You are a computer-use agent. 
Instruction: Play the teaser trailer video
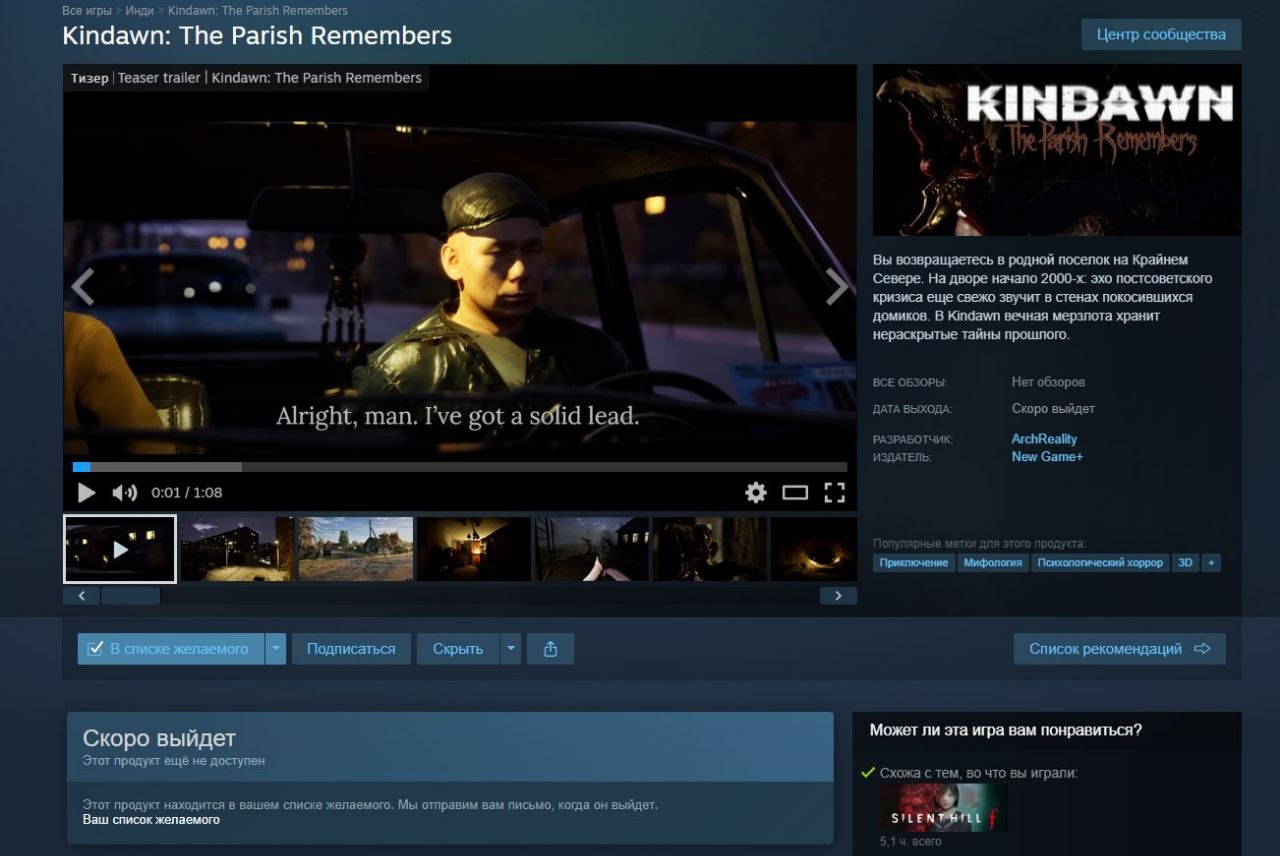click(x=87, y=492)
